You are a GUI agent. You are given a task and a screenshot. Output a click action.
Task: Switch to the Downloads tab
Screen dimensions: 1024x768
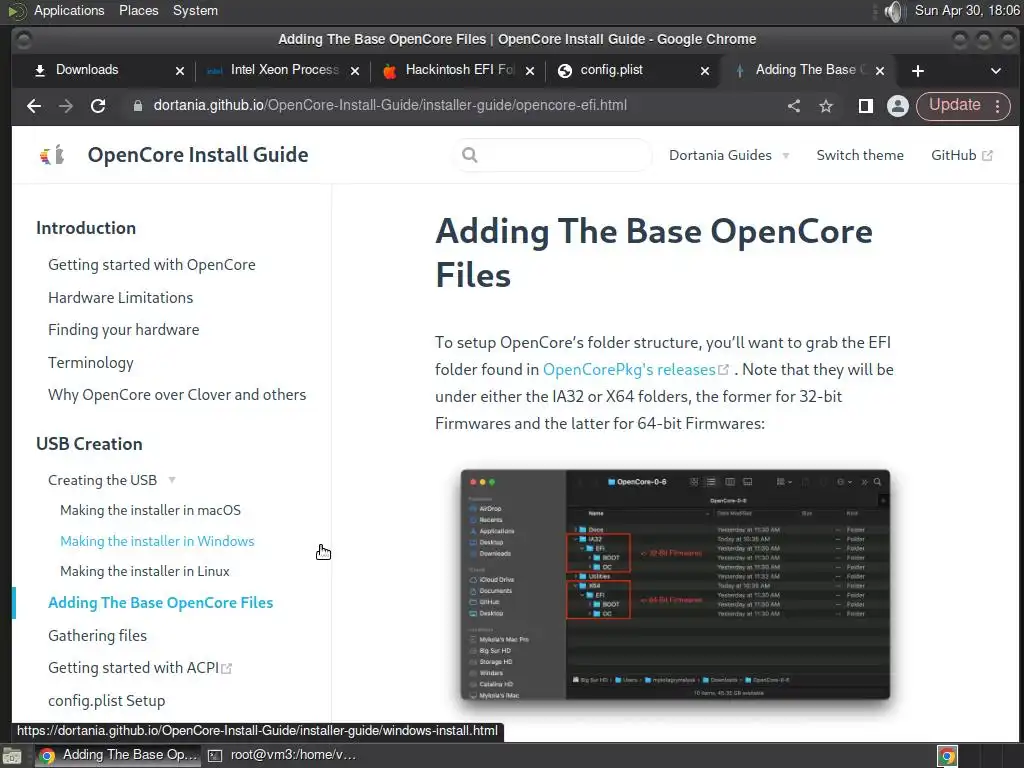pyautogui.click(x=108, y=70)
